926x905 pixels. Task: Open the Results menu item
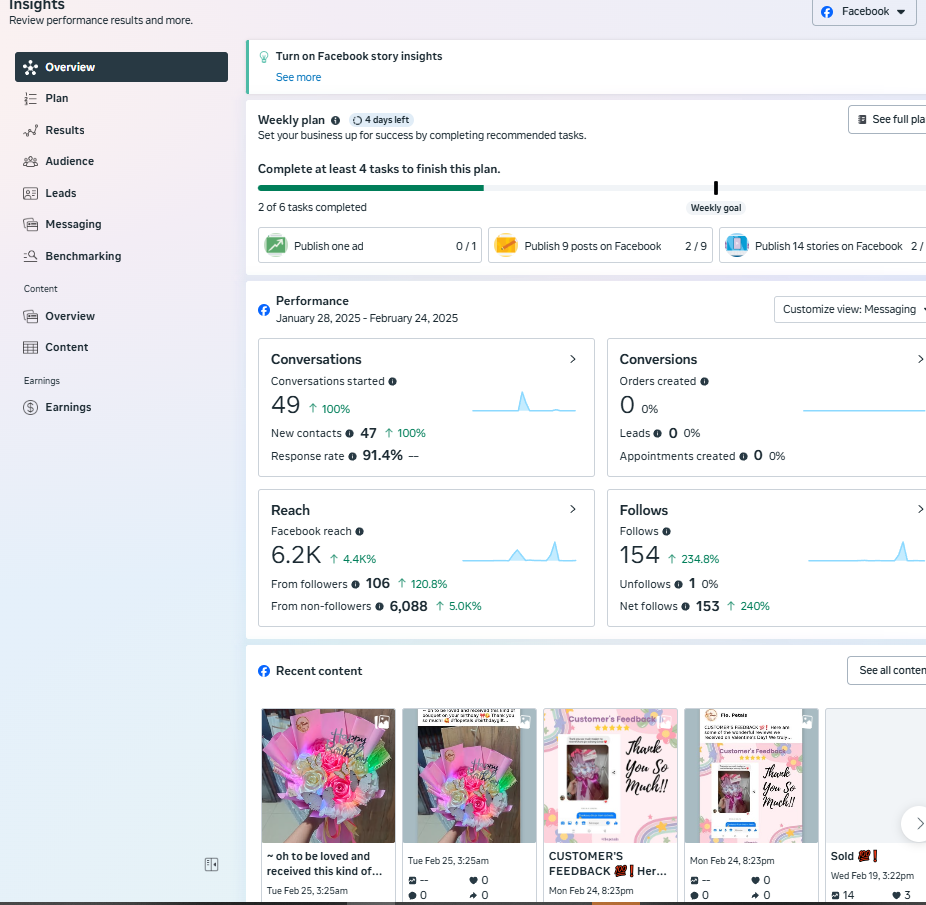point(121,131)
